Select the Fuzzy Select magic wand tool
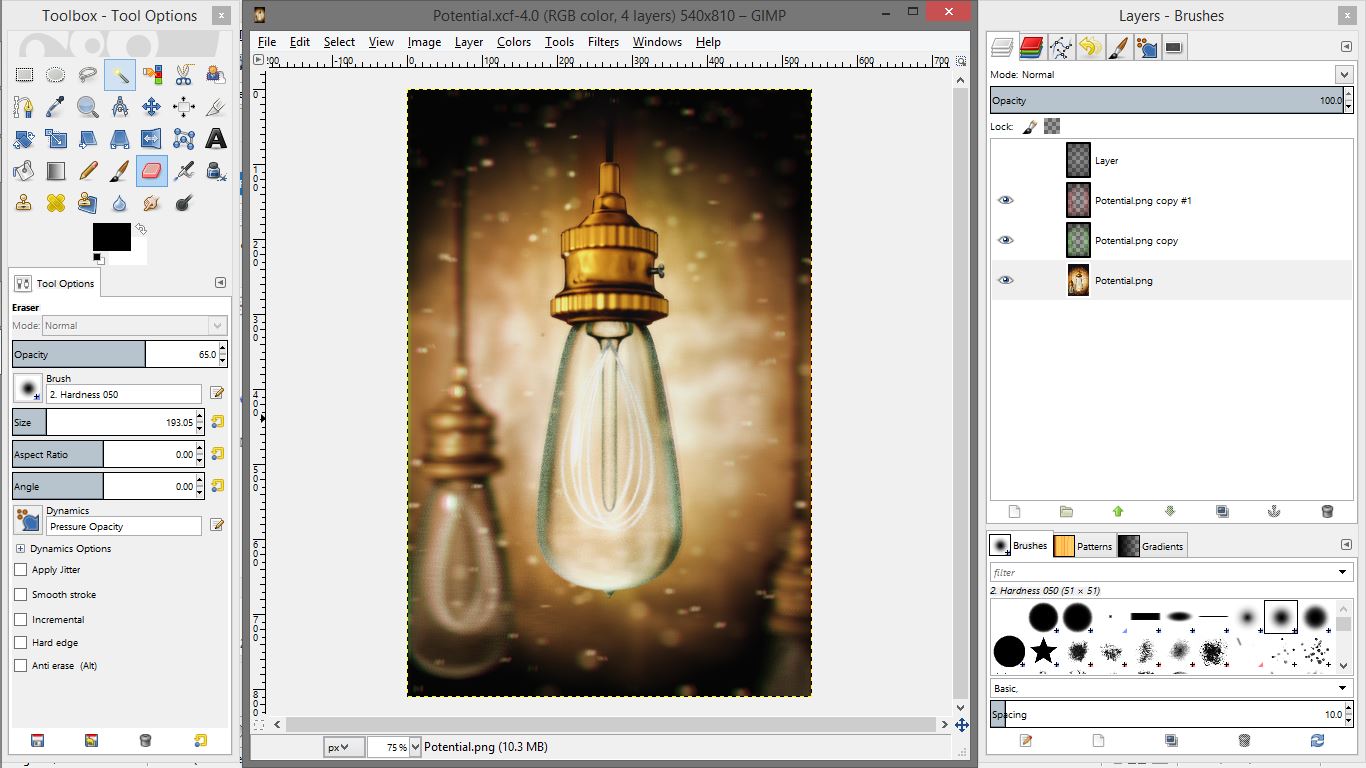Screen dimensions: 1366x768 (x=120, y=74)
